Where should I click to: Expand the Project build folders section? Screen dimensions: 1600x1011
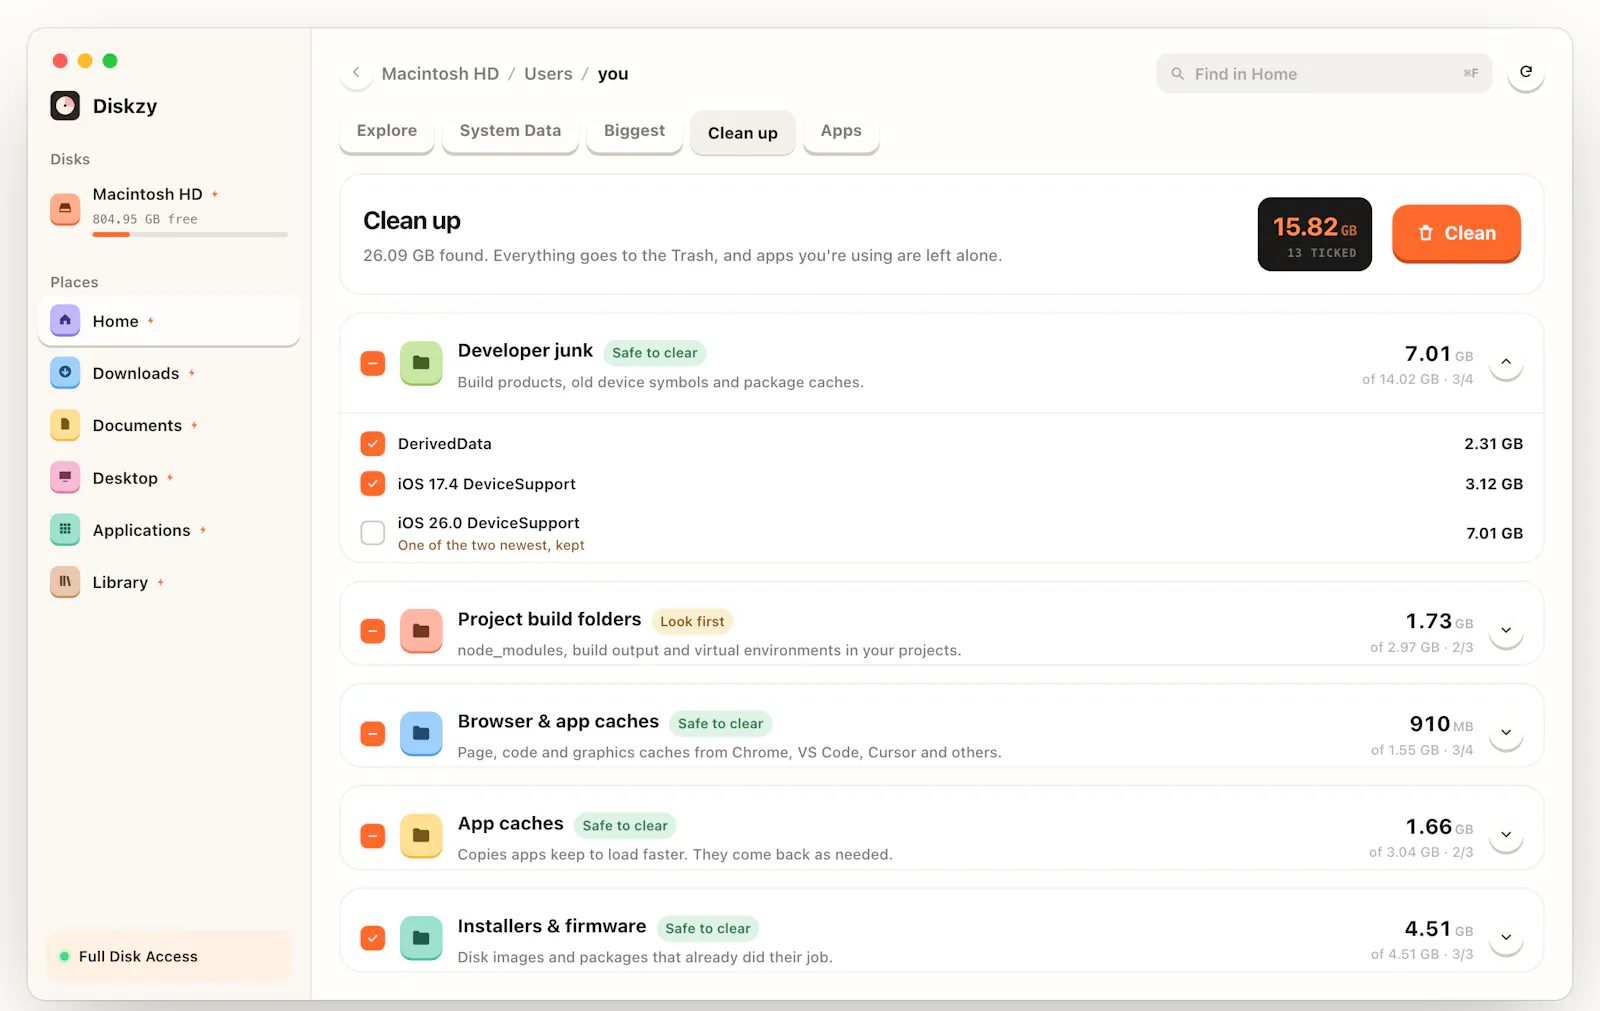[1506, 630]
